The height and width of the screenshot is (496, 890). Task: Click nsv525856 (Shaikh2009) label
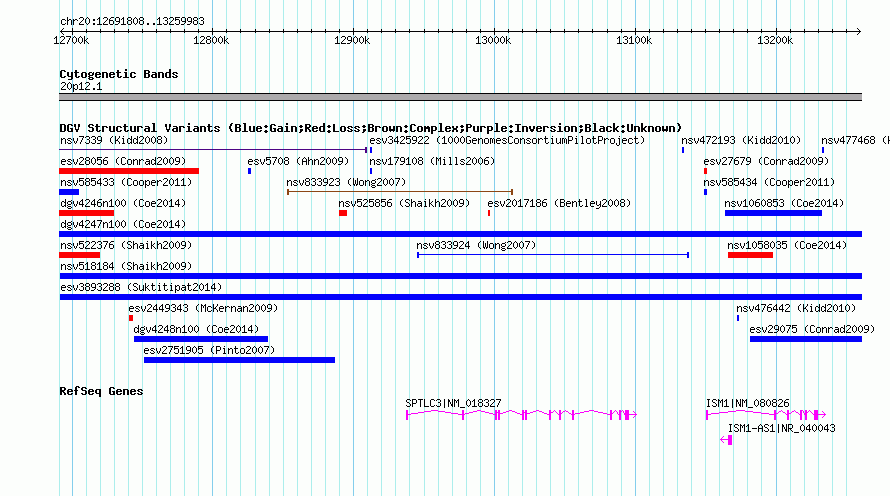404,204
